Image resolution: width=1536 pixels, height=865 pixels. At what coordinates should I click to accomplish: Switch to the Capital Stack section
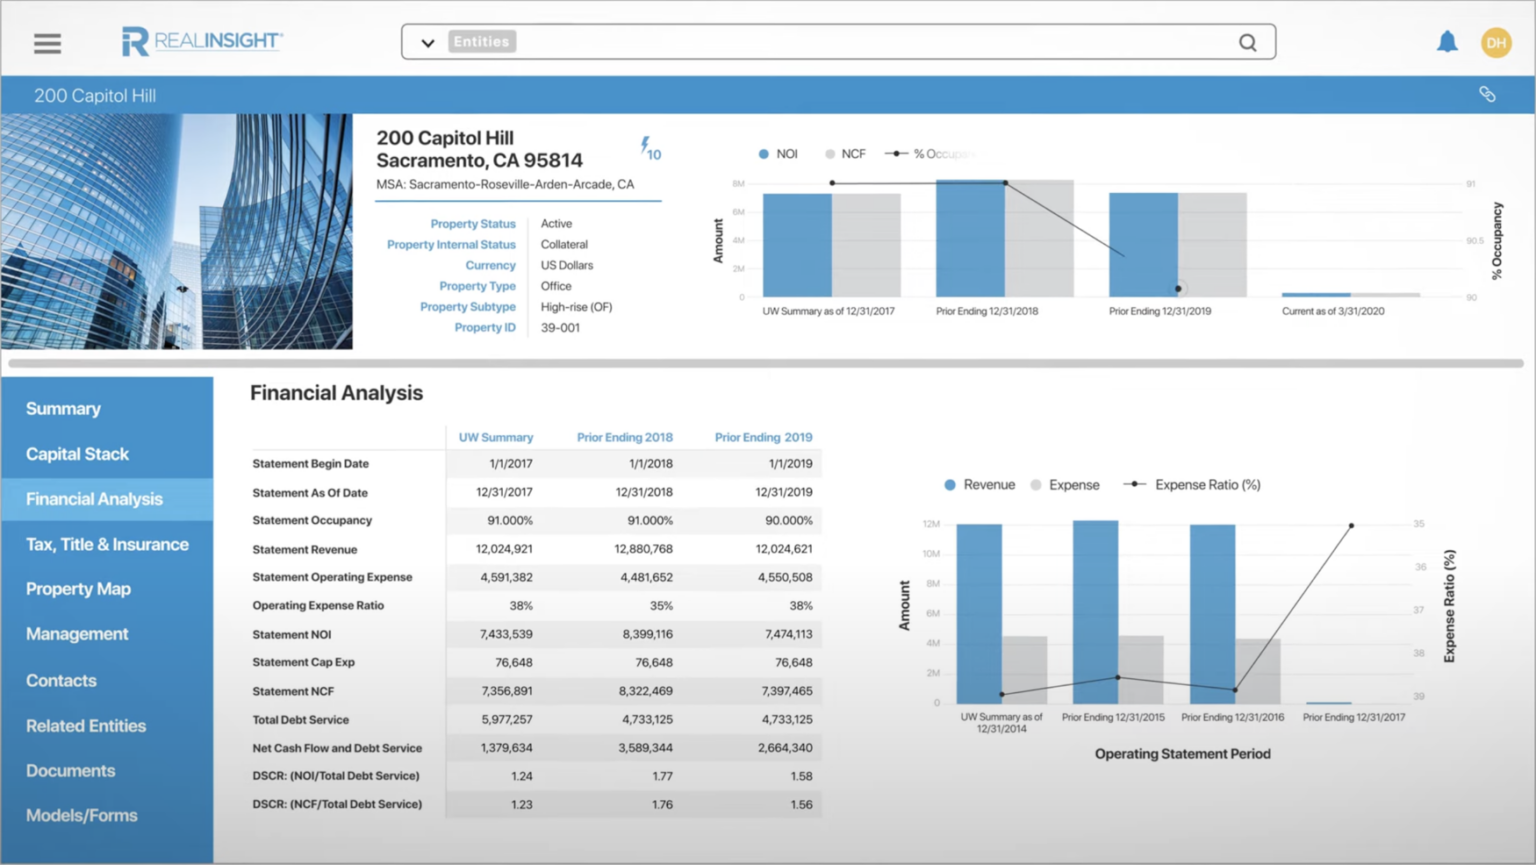coord(77,453)
